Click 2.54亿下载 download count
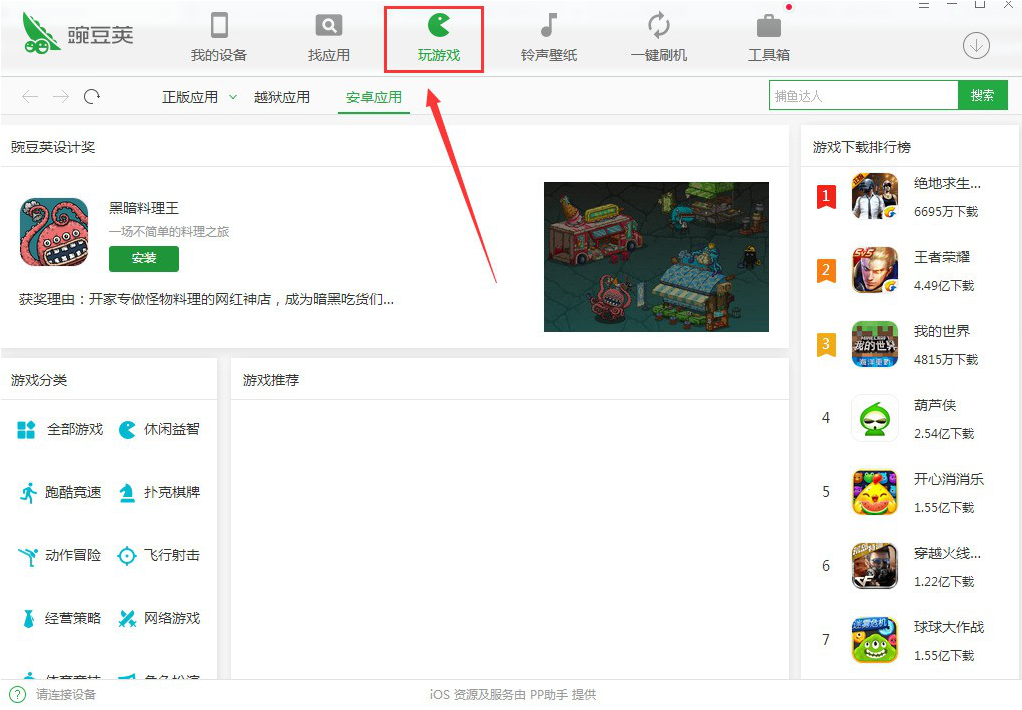 coord(944,434)
